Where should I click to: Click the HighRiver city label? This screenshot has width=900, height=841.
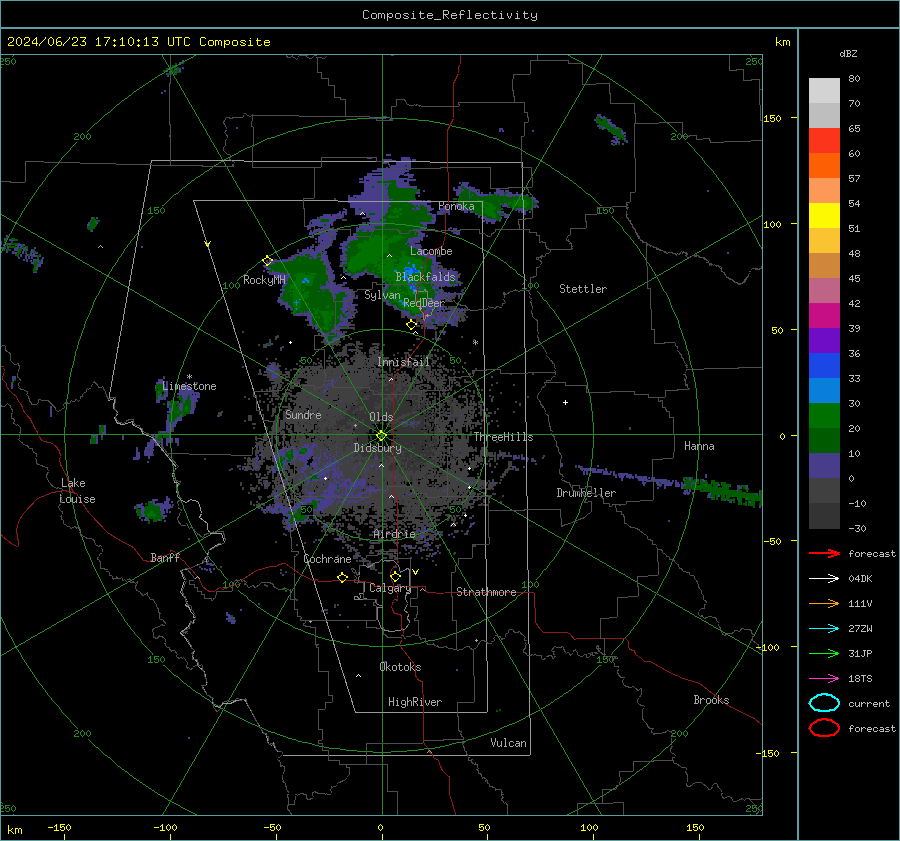(x=415, y=702)
